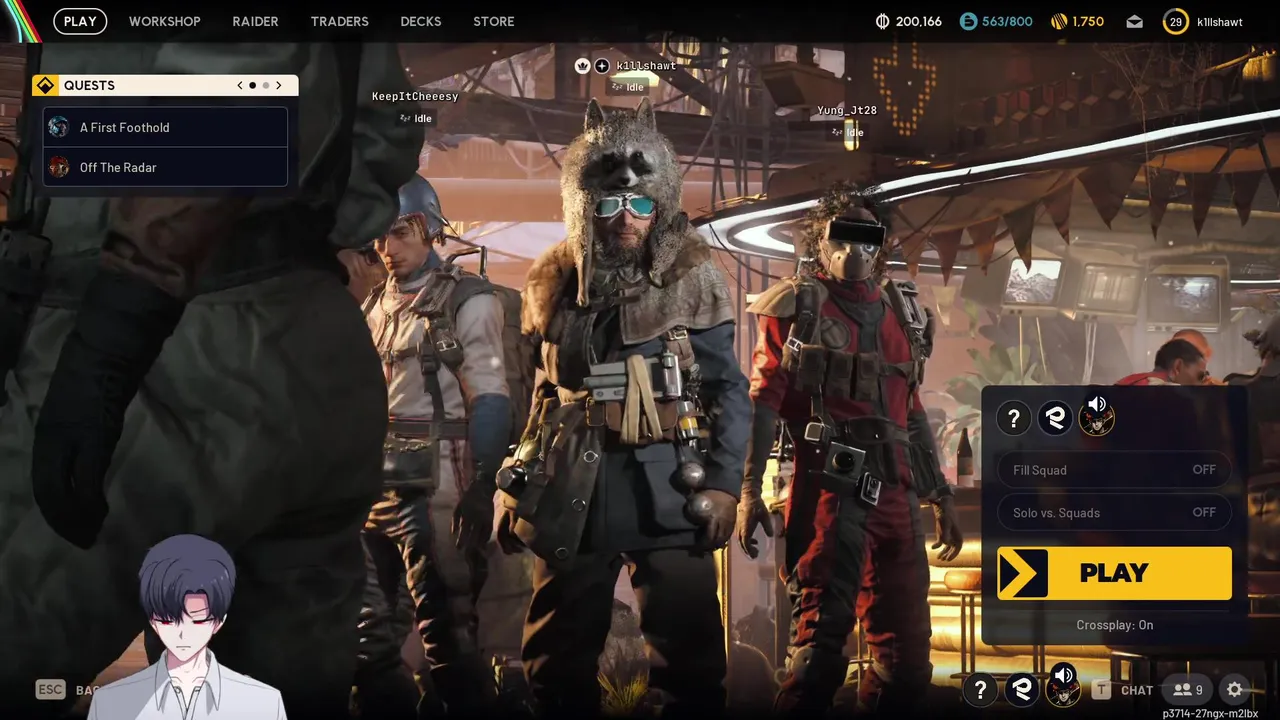This screenshot has width=1280, height=720.
Task: Open the settings gear icon
Action: pos(1235,689)
